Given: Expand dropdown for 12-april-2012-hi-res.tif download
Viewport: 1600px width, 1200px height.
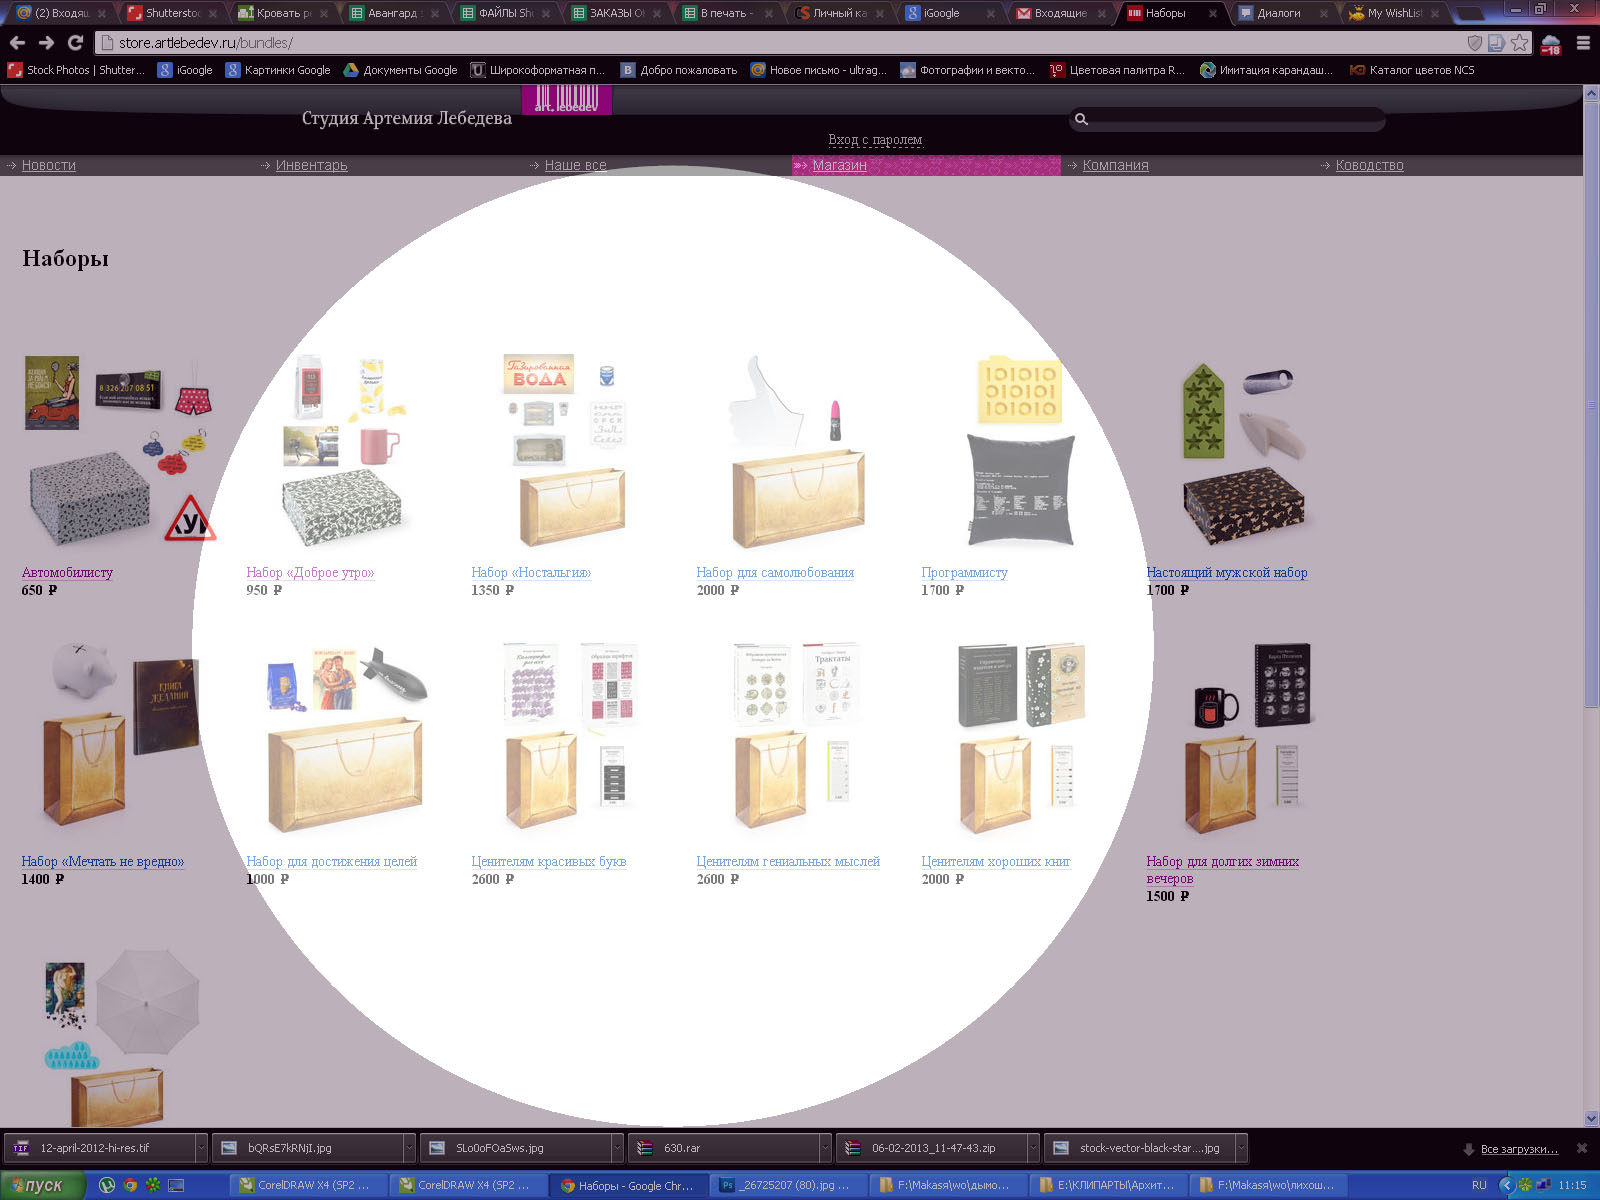Looking at the screenshot, I should [x=201, y=1148].
